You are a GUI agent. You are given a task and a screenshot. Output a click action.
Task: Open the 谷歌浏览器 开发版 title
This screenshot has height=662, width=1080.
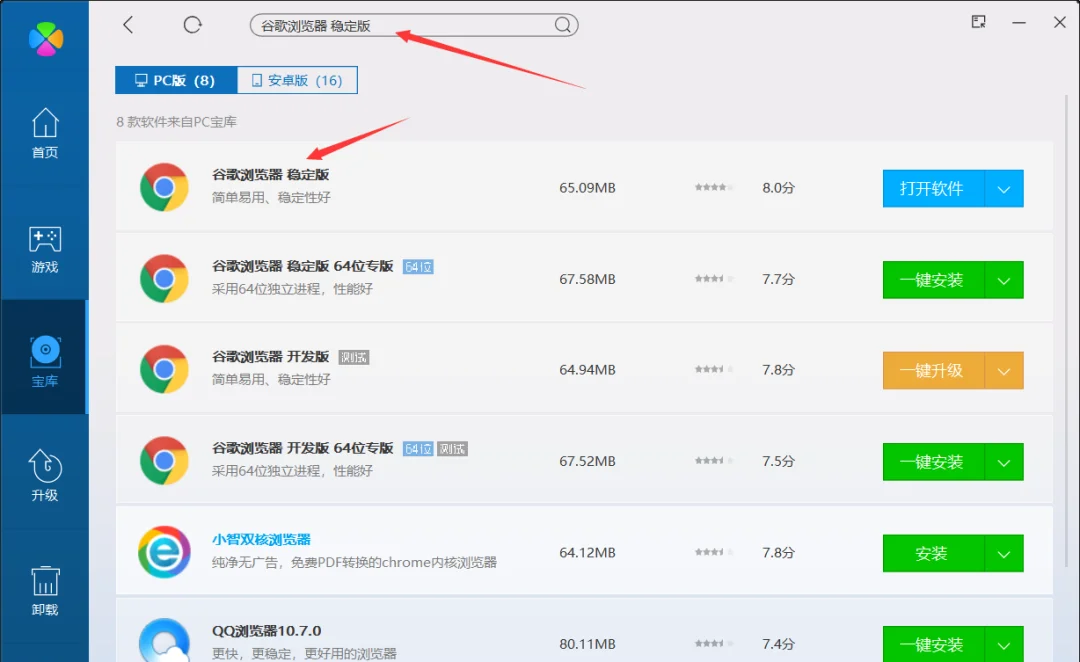click(270, 357)
